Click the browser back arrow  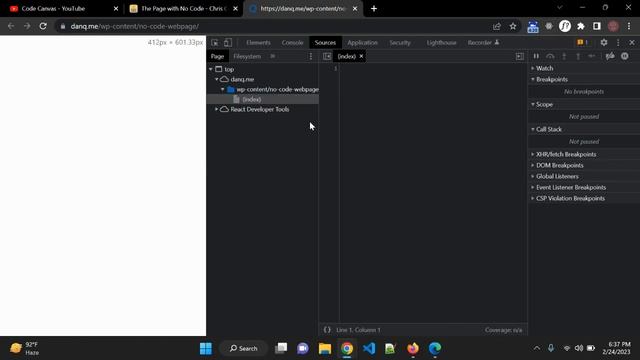coord(11,26)
